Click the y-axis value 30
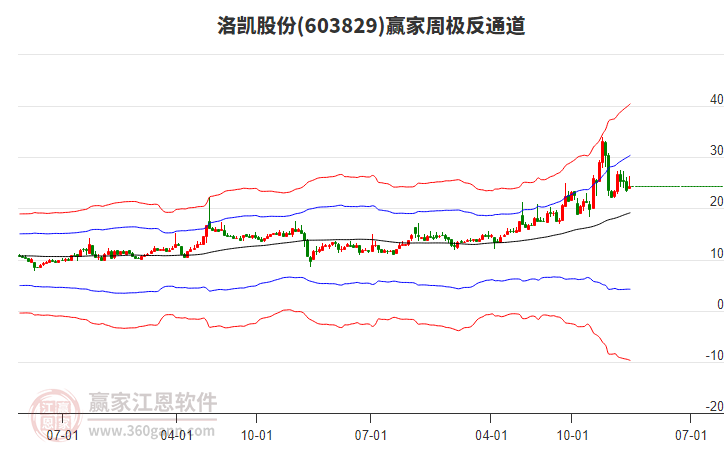The image size is (726, 450). coord(716,150)
